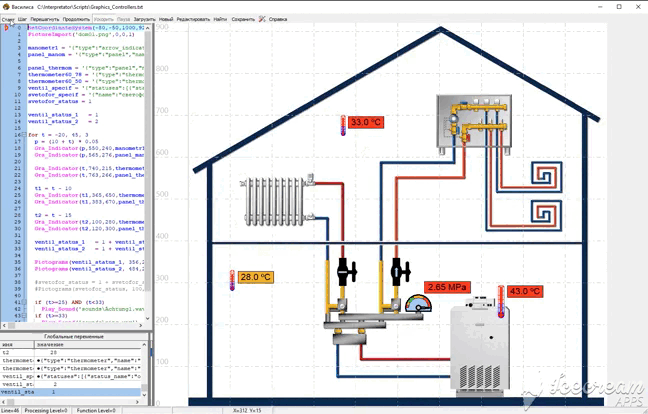Click variables table horizontal scroll left arrow
This screenshot has width=648, height=414.
3,401
